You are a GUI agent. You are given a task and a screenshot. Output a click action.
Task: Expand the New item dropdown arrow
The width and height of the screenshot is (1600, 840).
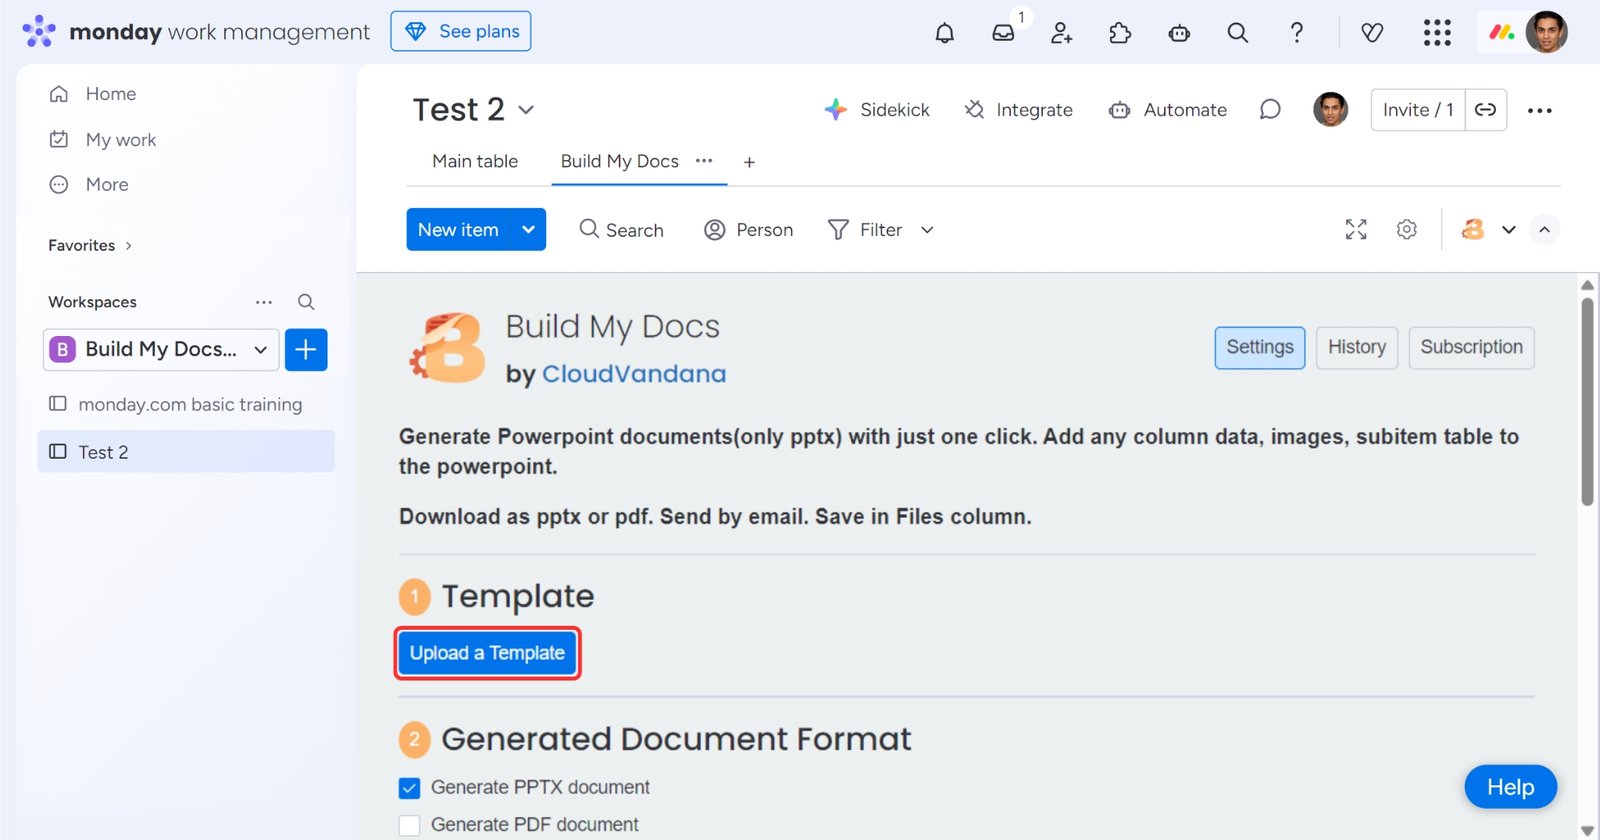click(528, 230)
